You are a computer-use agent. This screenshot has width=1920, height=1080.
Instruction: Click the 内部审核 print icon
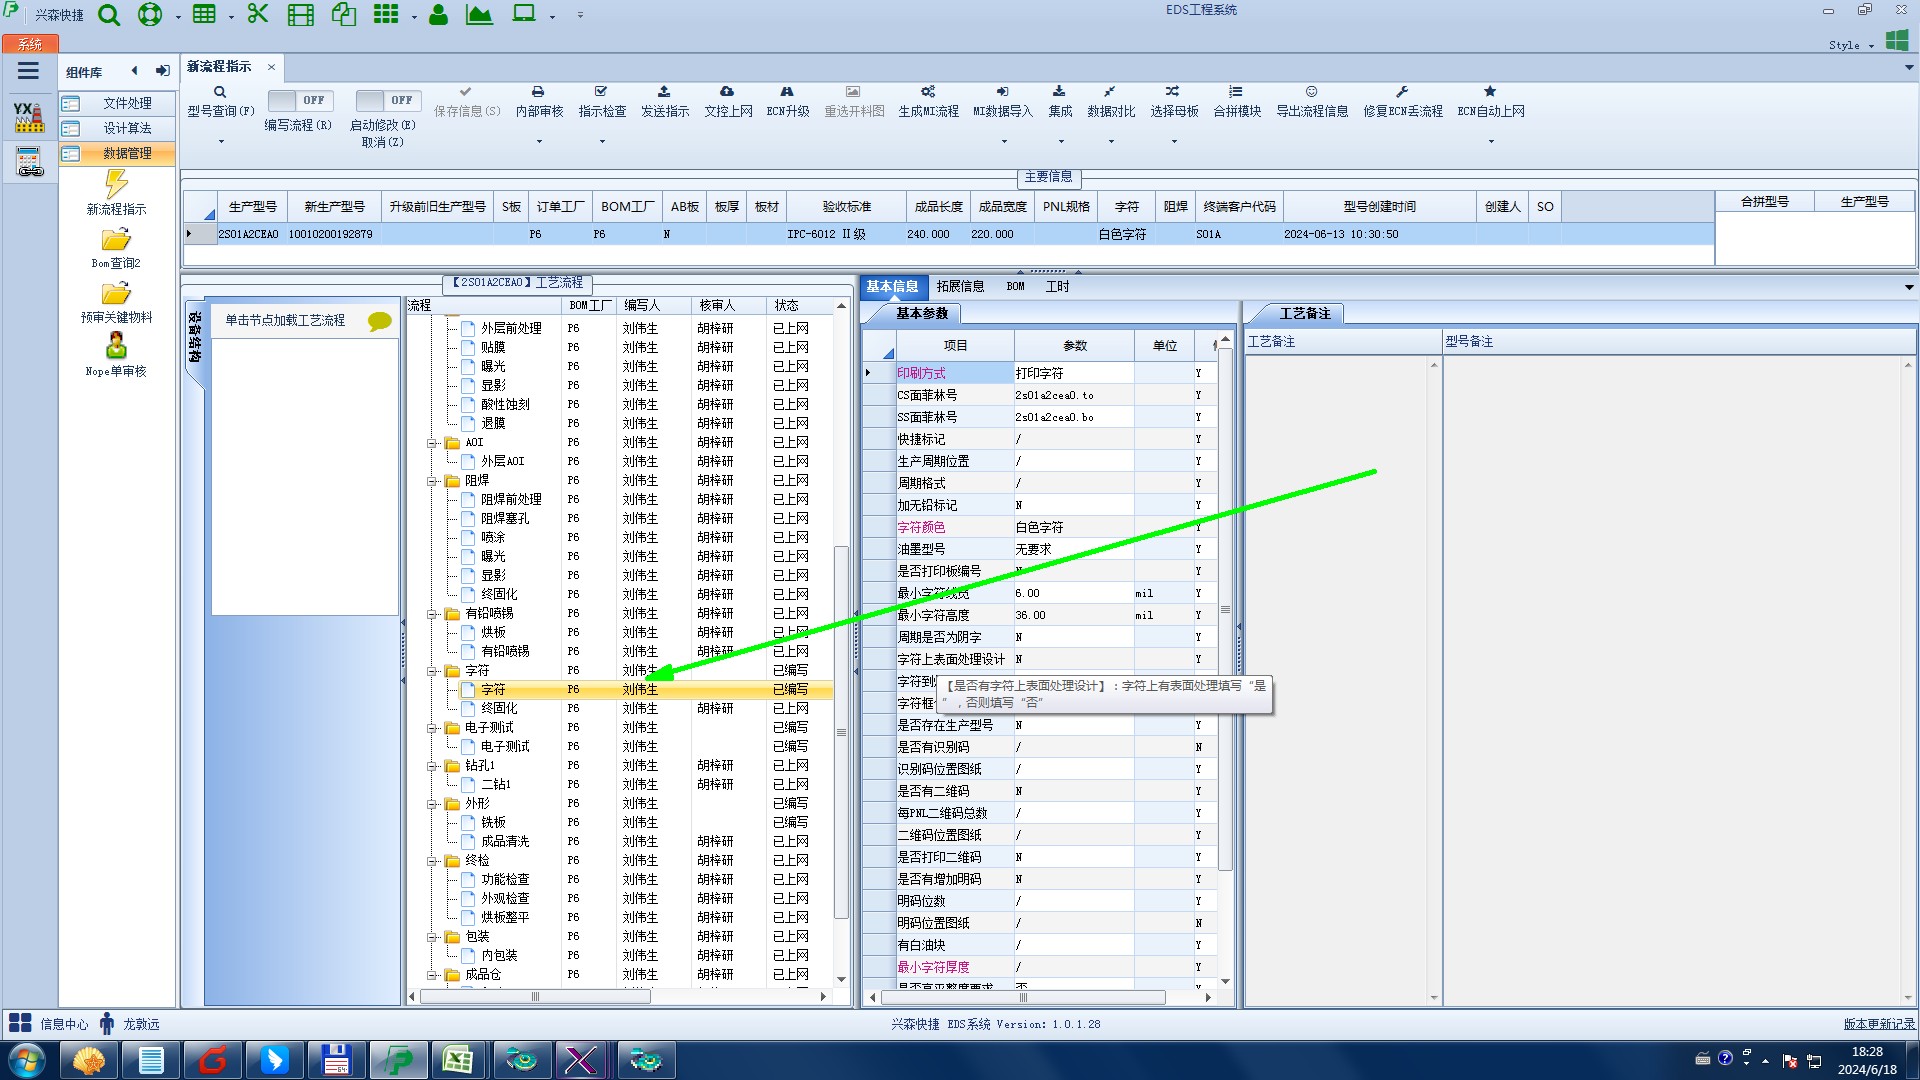tap(538, 92)
